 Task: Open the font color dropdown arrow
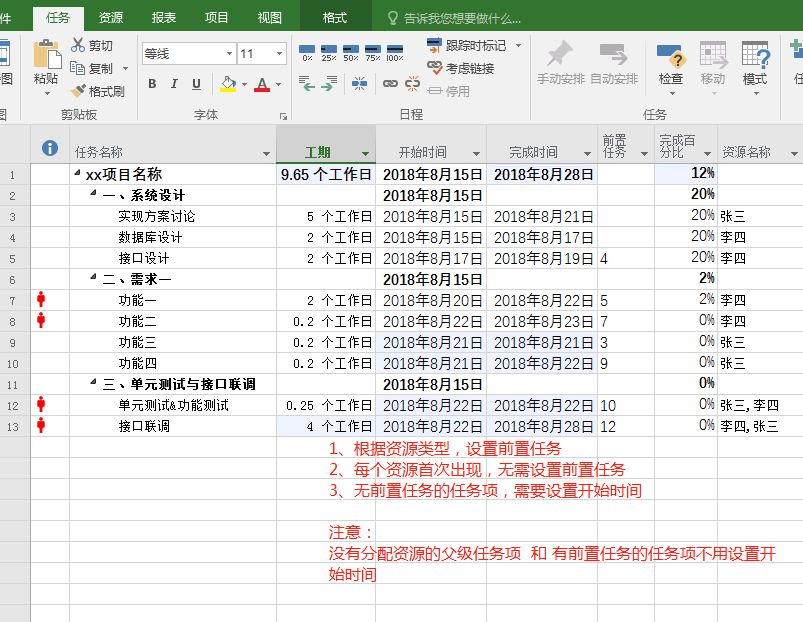pyautogui.click(x=278, y=84)
